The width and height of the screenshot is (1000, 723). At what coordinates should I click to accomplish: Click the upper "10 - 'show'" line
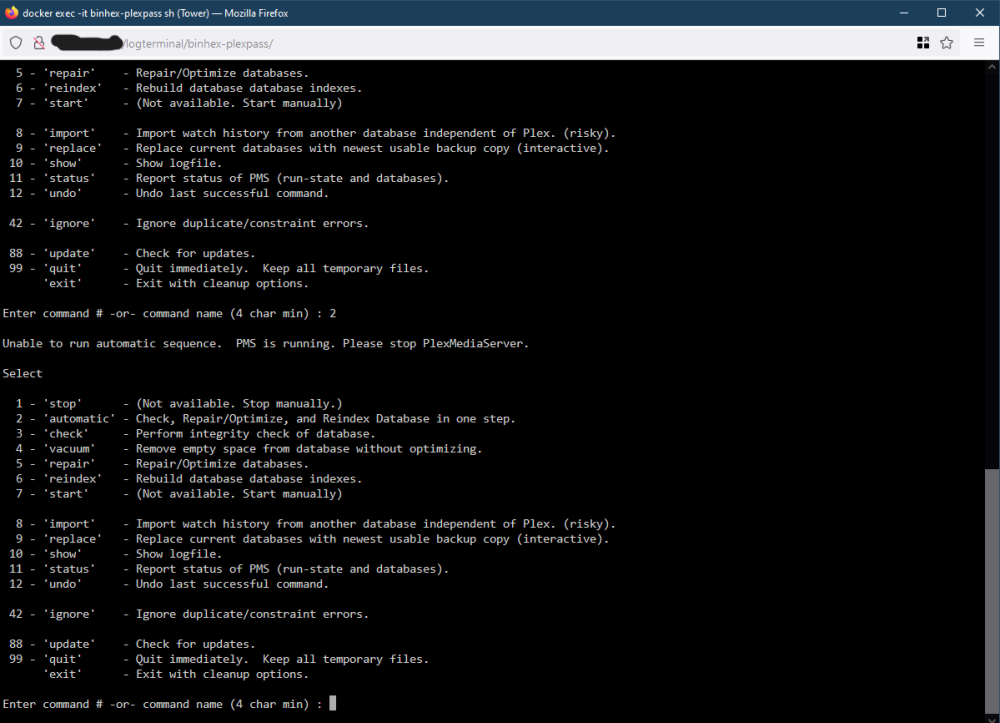point(115,163)
